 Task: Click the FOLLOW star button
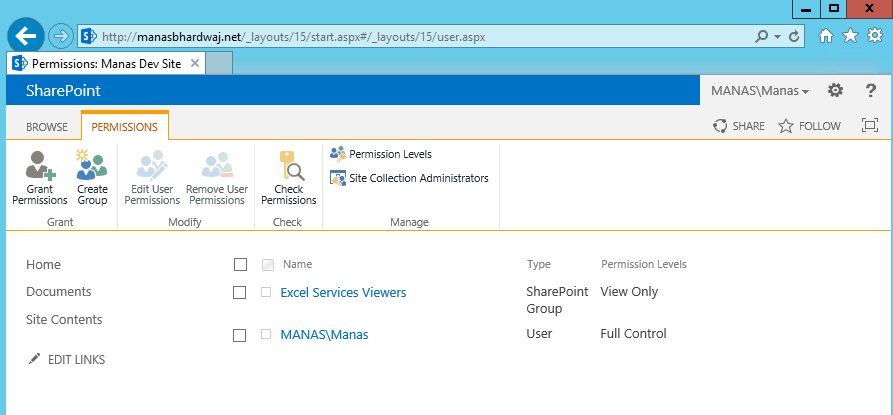[x=809, y=126]
